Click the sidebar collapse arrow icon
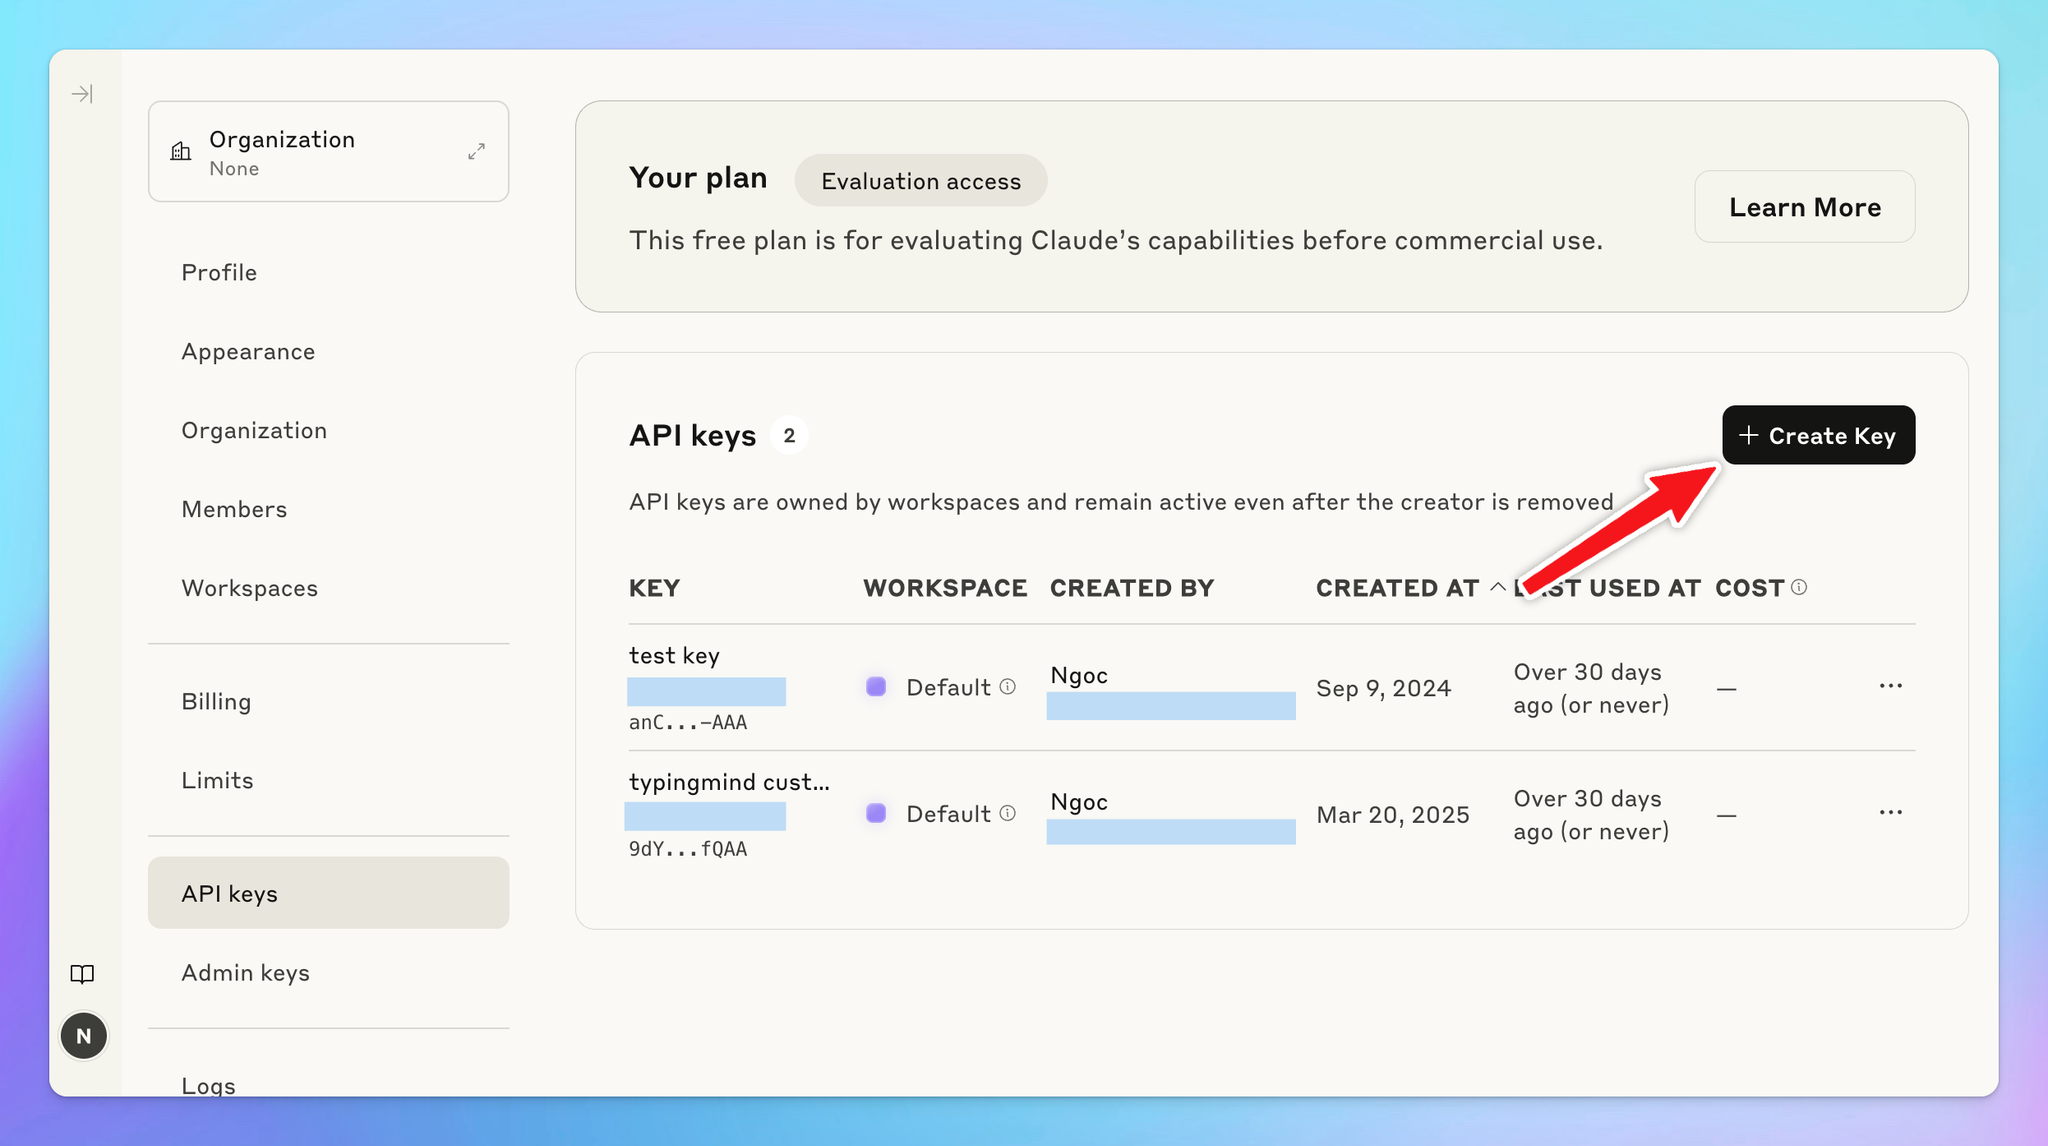 [x=82, y=94]
